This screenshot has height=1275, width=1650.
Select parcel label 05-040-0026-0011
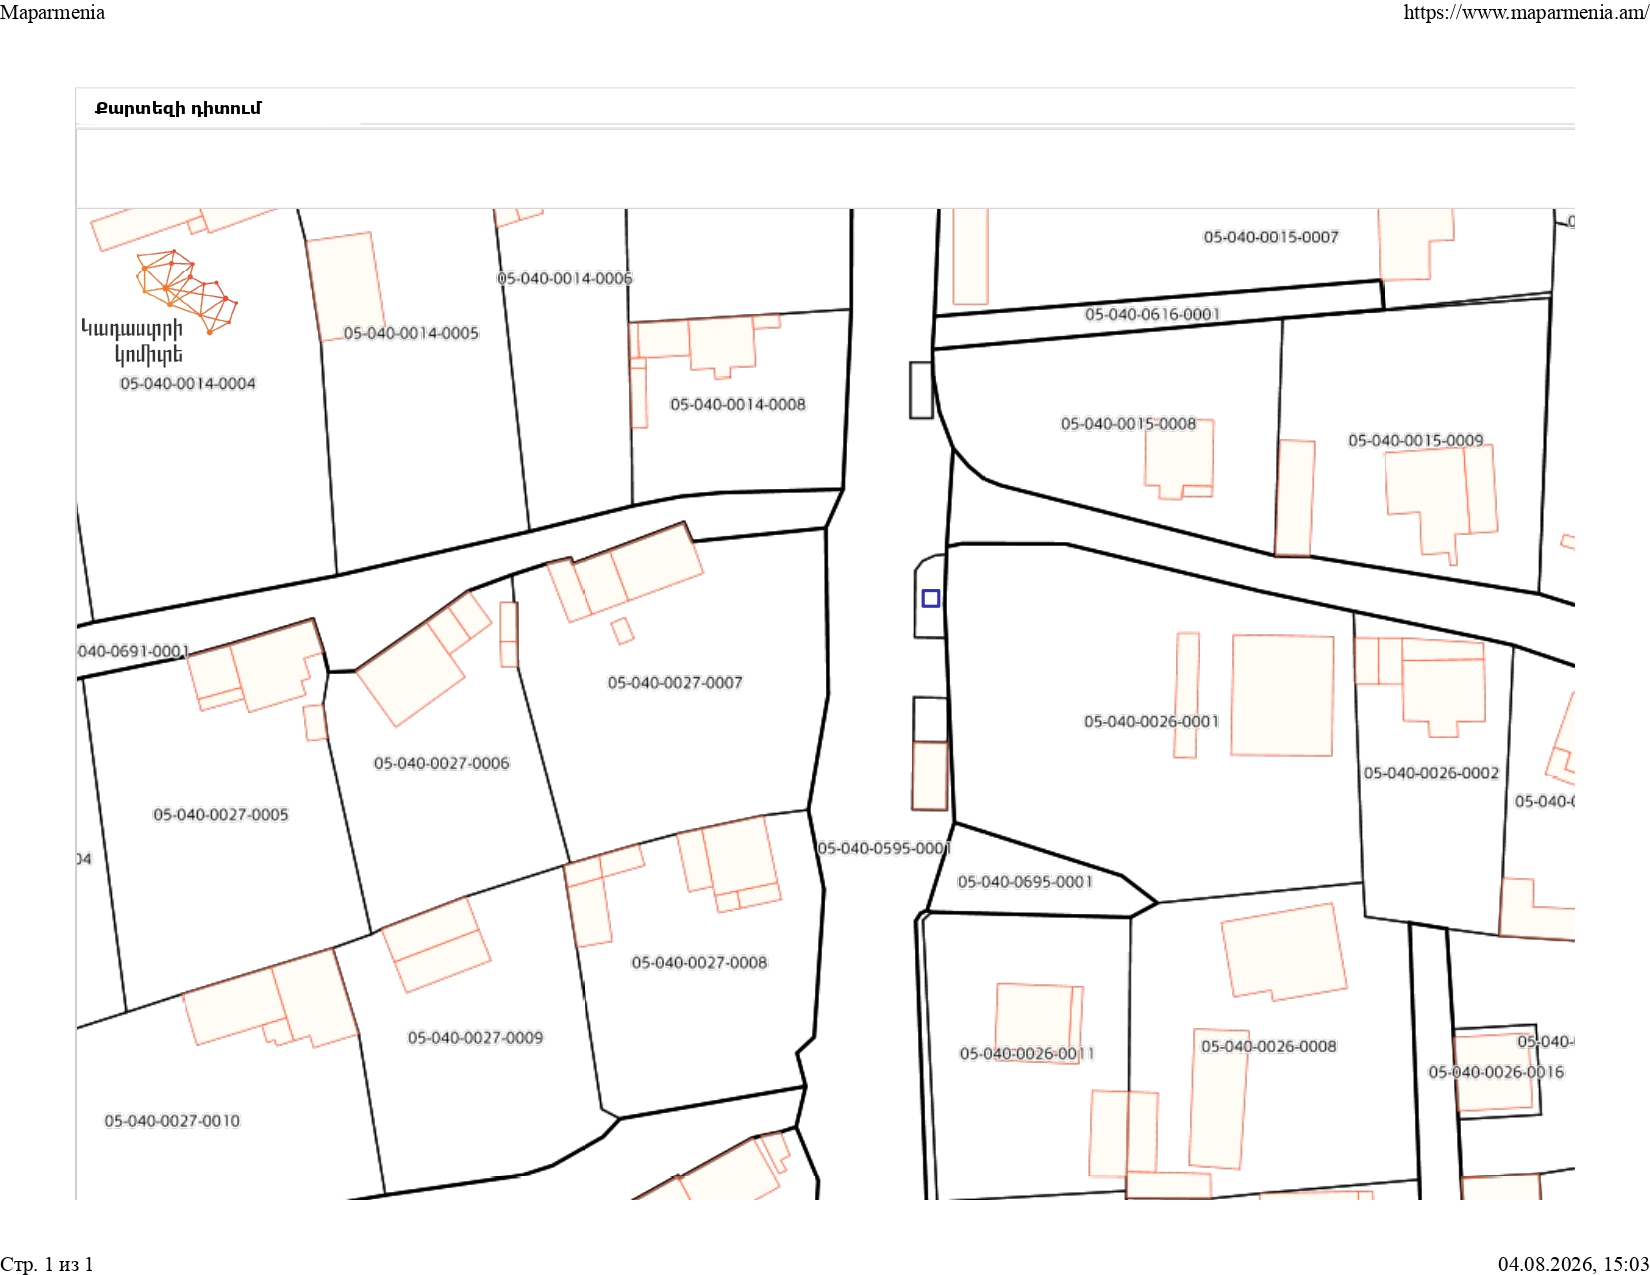1027,1053
